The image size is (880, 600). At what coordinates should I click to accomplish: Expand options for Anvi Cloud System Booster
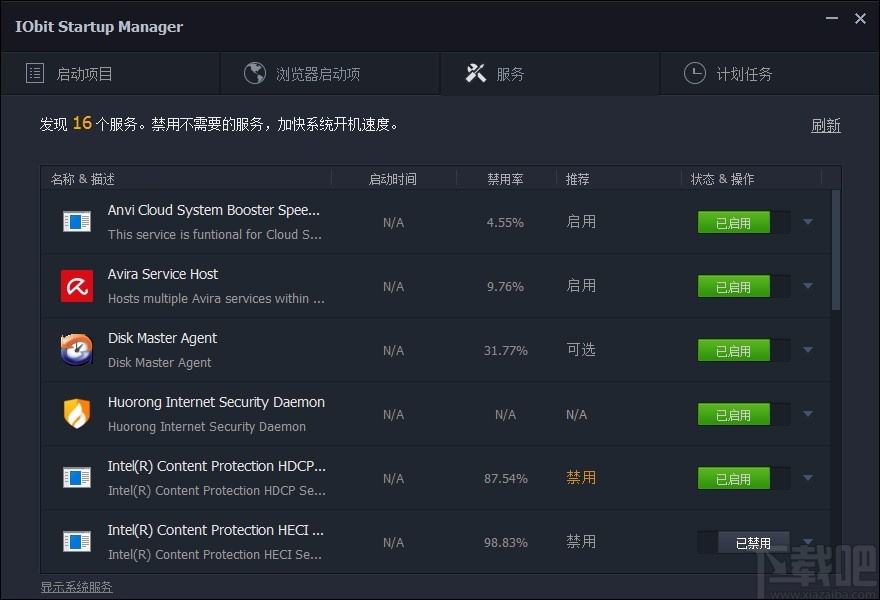click(807, 222)
